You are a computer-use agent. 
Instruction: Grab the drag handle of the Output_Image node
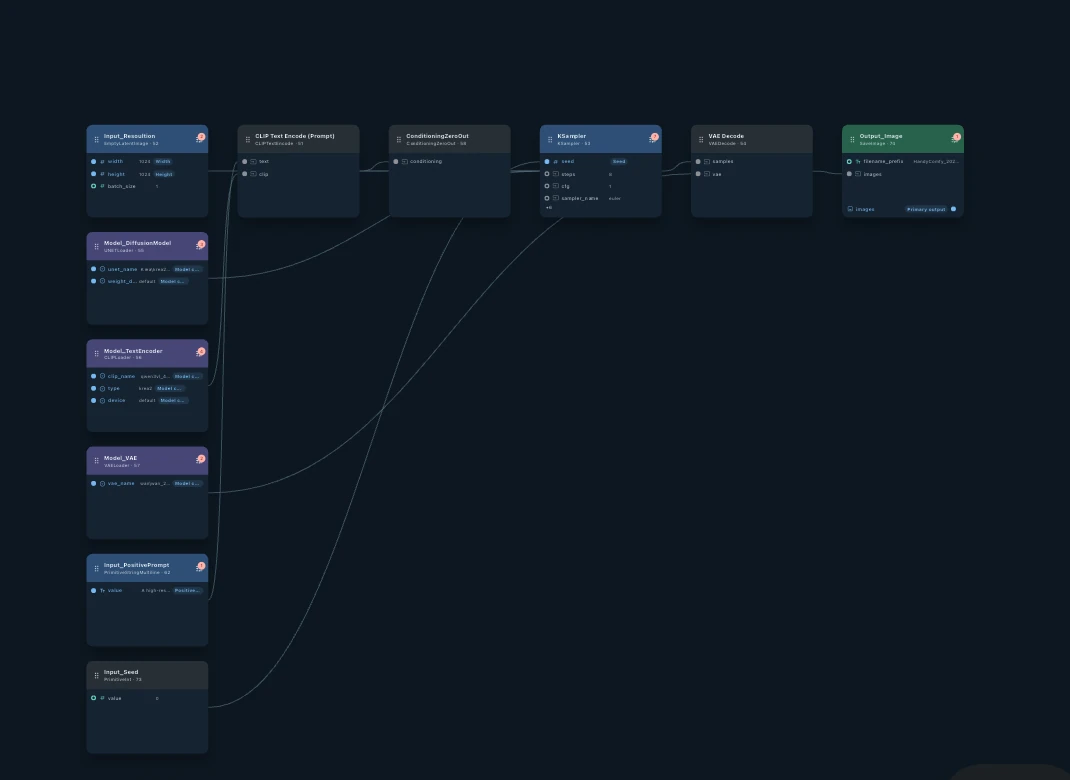point(852,139)
